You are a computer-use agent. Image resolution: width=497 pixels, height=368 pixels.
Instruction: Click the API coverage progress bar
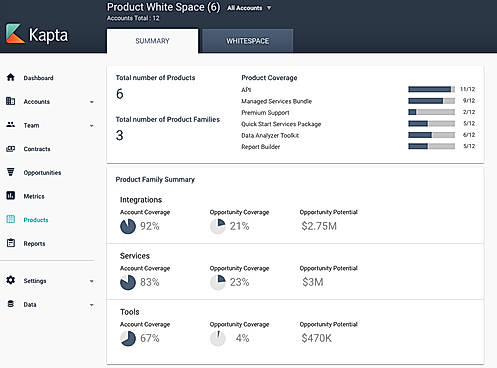coord(431,89)
